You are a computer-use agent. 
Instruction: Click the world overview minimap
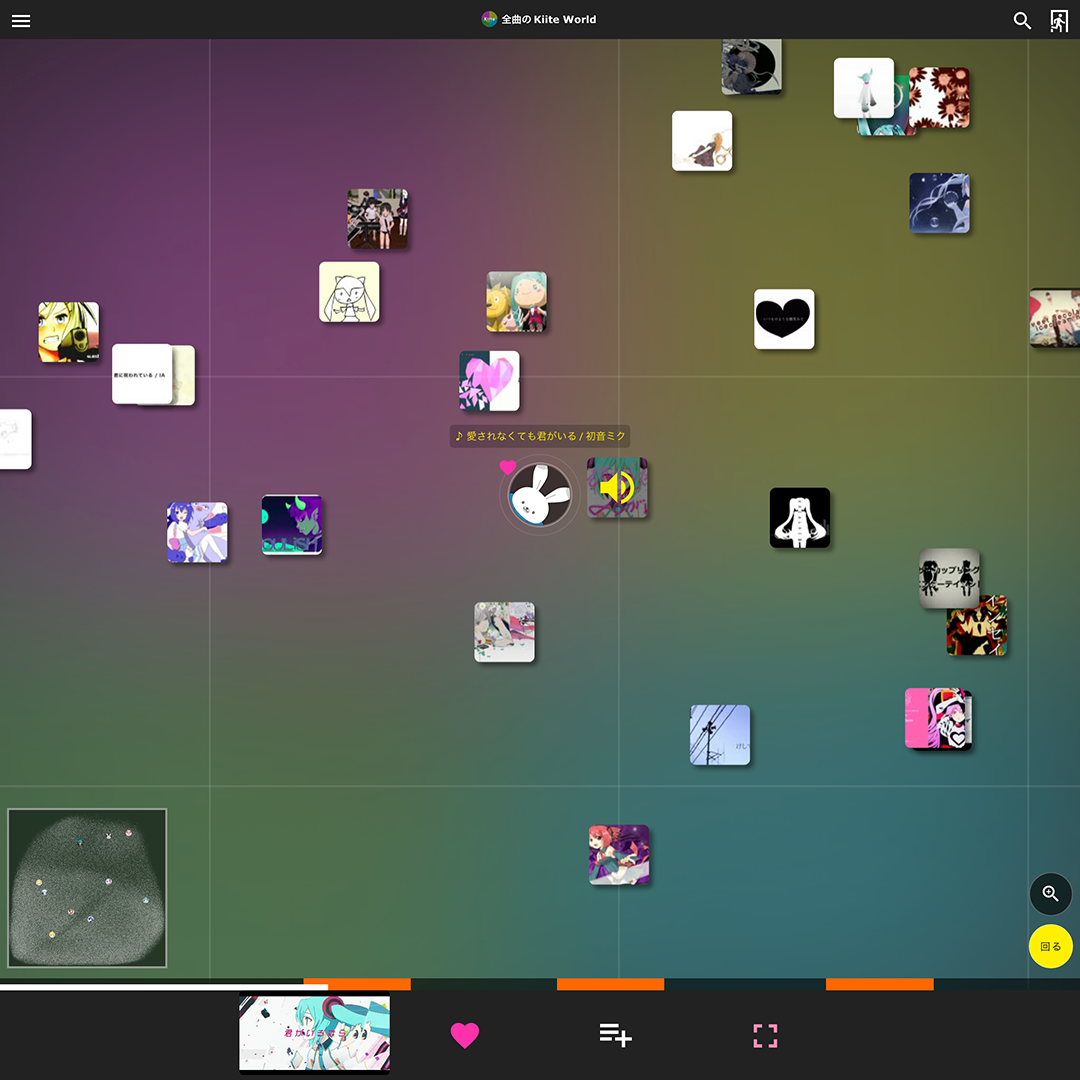click(x=87, y=888)
